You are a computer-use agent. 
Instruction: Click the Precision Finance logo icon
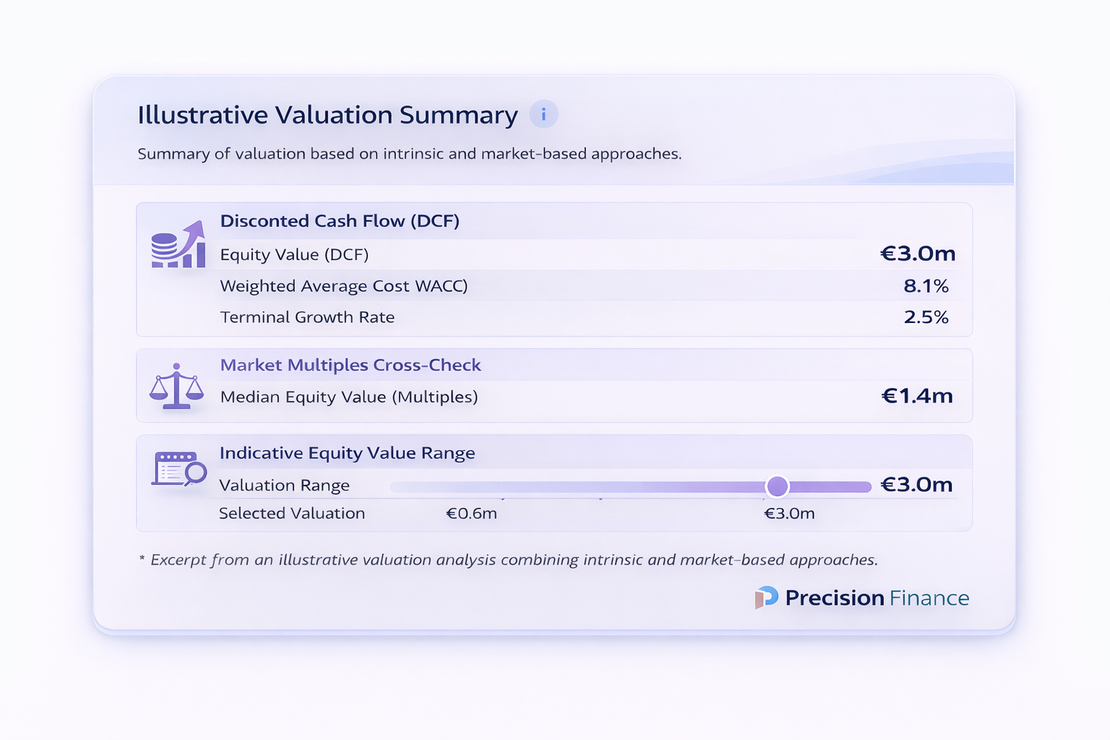pyautogui.click(x=766, y=598)
